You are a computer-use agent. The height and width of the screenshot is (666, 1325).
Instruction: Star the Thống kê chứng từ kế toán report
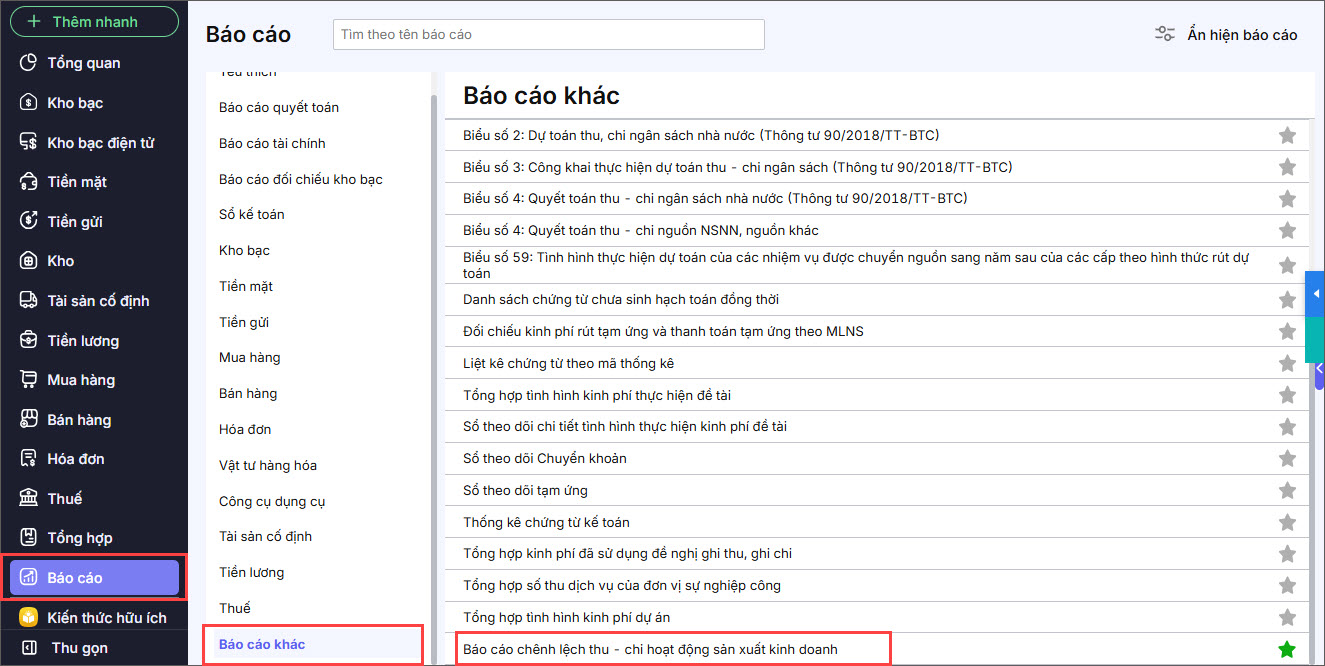[1287, 522]
